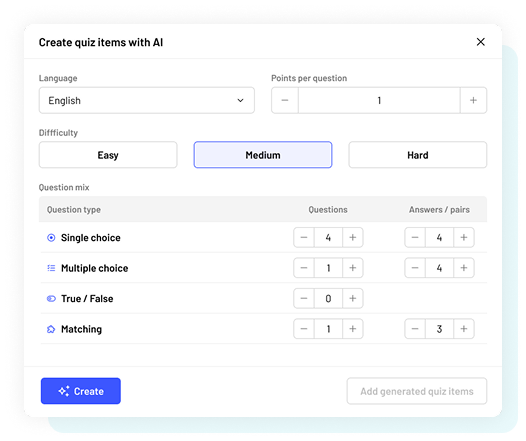This screenshot has width=526, height=441.
Task: Decrease Single choice questions count
Action: [304, 237]
